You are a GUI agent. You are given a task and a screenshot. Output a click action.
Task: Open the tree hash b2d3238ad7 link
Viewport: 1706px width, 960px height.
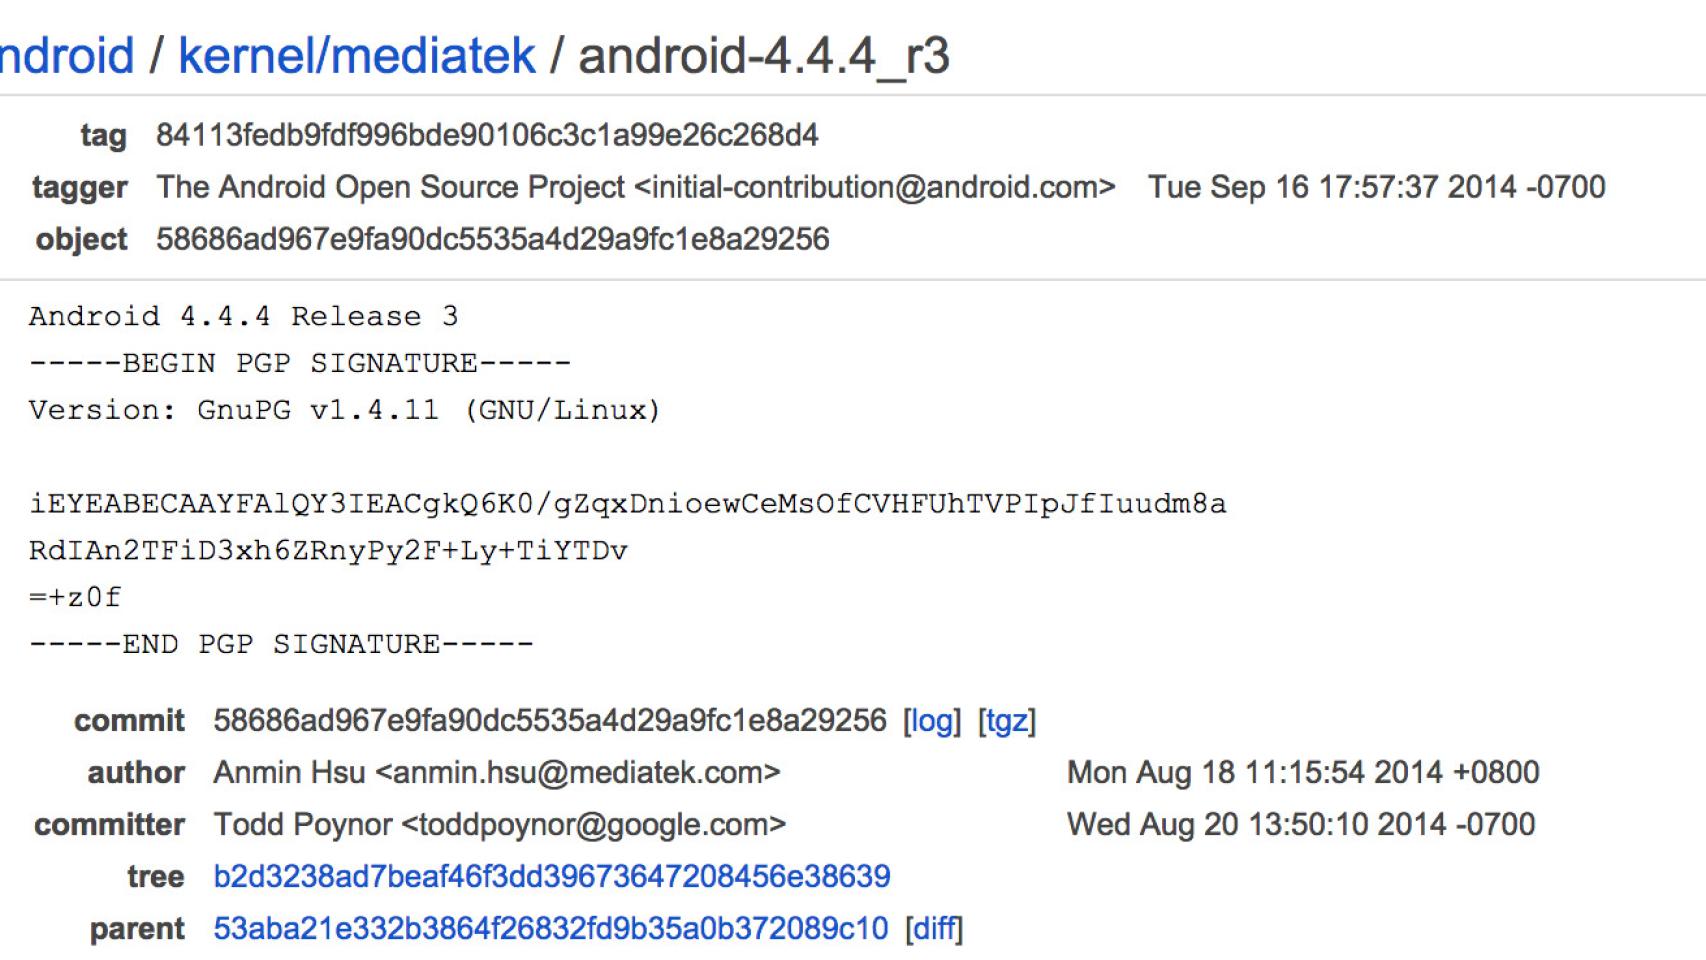click(x=551, y=877)
